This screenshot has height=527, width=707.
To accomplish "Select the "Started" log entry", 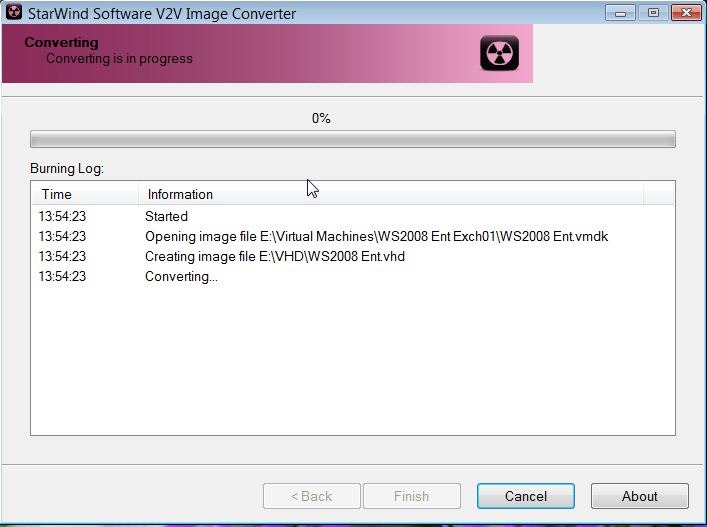I will [353, 216].
